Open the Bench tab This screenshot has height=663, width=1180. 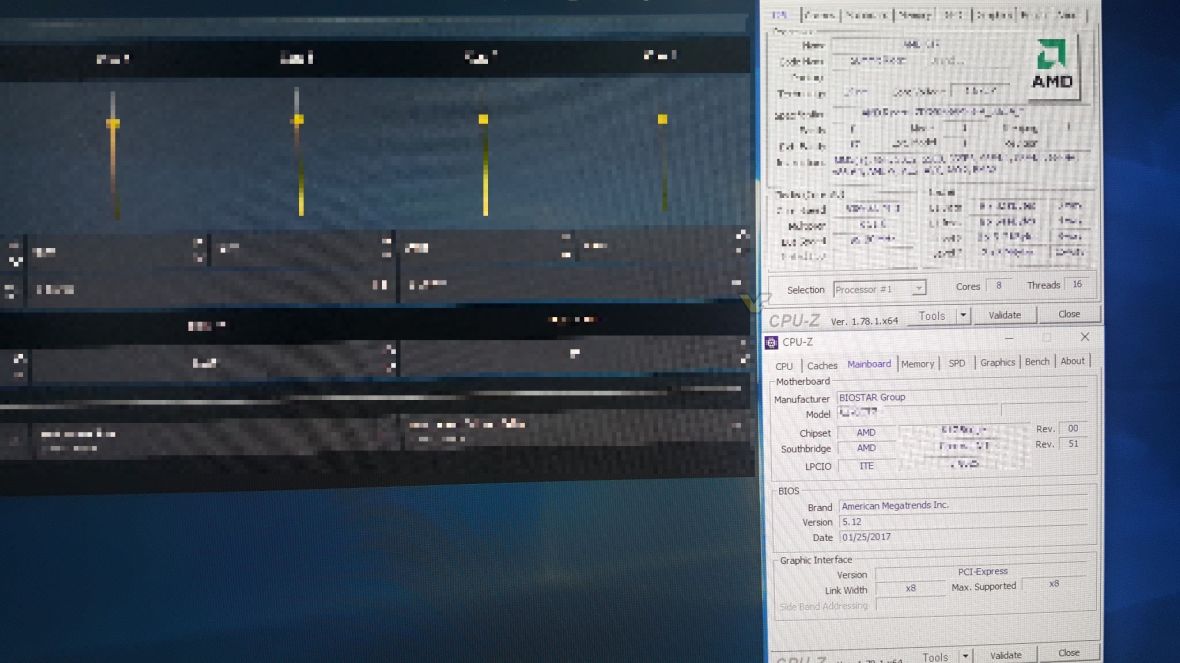tap(1037, 364)
